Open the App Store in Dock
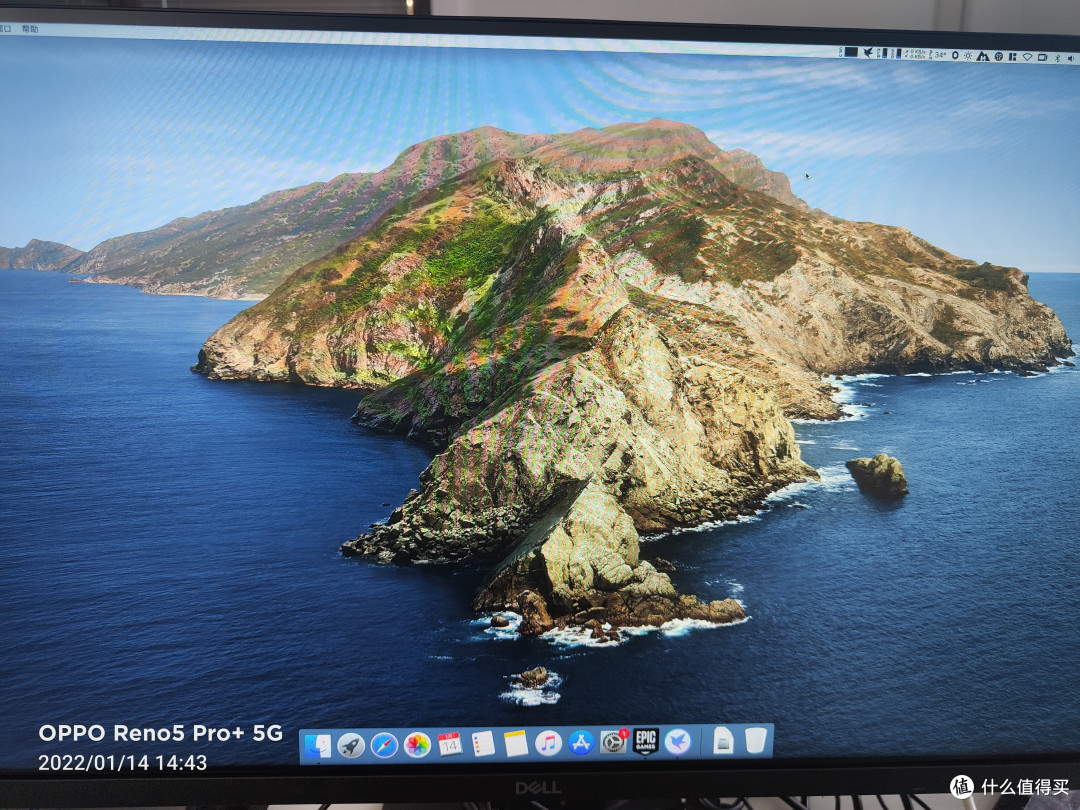 (581, 742)
